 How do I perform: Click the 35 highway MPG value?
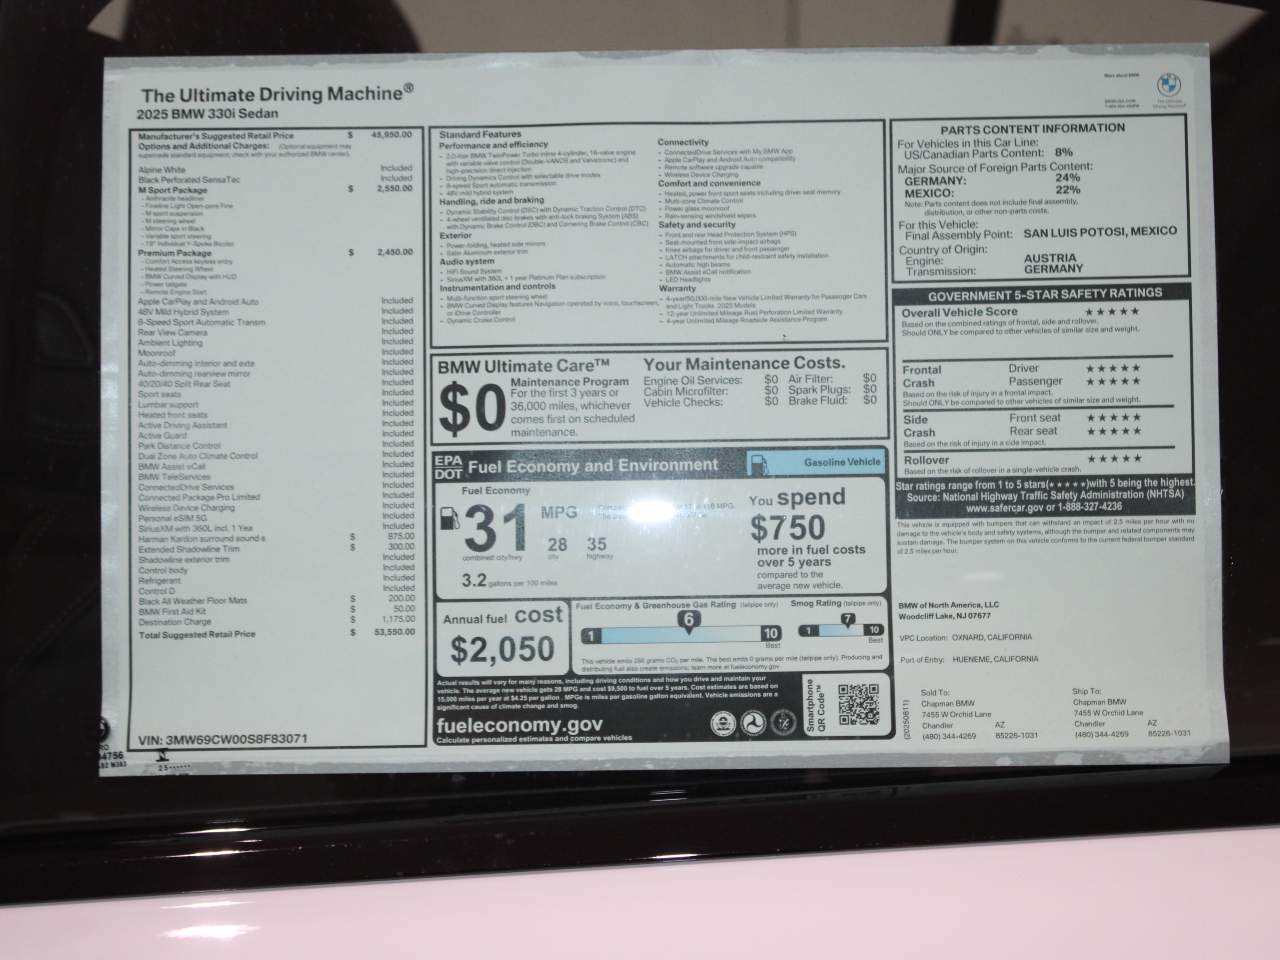tap(597, 545)
